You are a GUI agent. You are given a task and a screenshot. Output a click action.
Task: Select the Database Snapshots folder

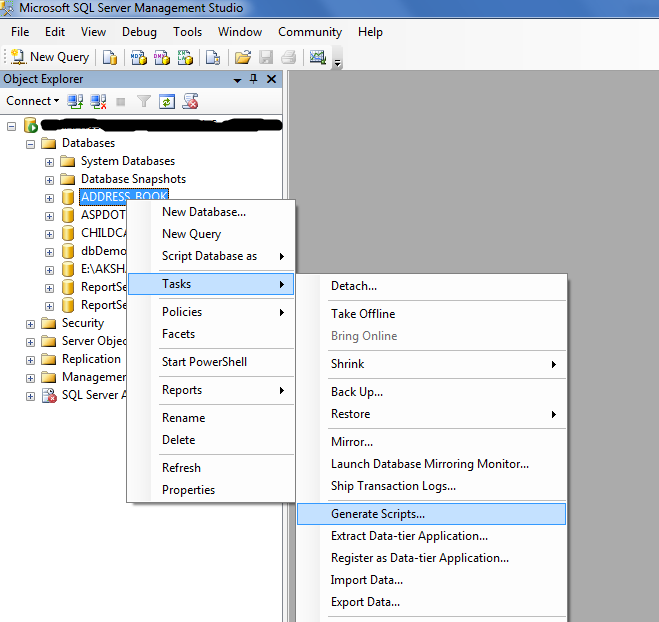(x=133, y=179)
